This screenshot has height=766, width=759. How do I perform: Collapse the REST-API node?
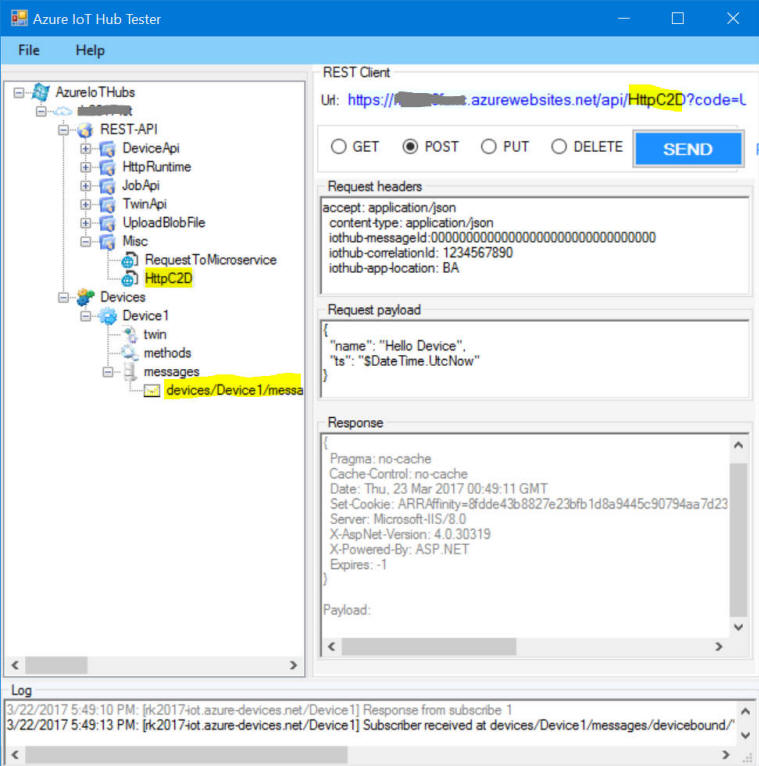[63, 129]
